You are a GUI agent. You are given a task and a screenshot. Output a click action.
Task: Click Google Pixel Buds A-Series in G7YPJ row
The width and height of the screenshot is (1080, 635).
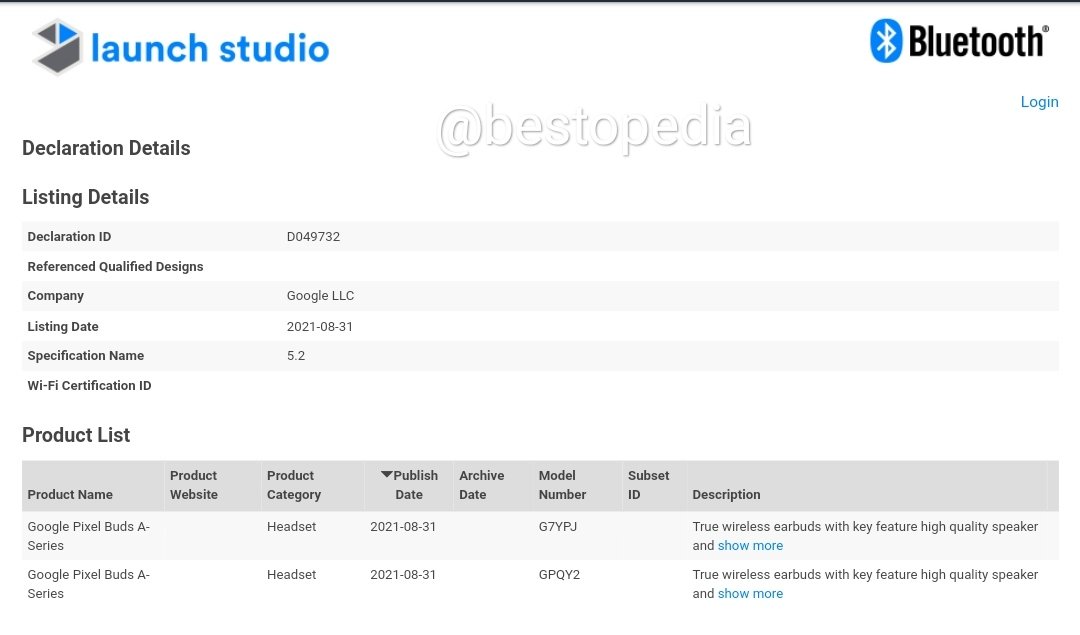coord(89,536)
